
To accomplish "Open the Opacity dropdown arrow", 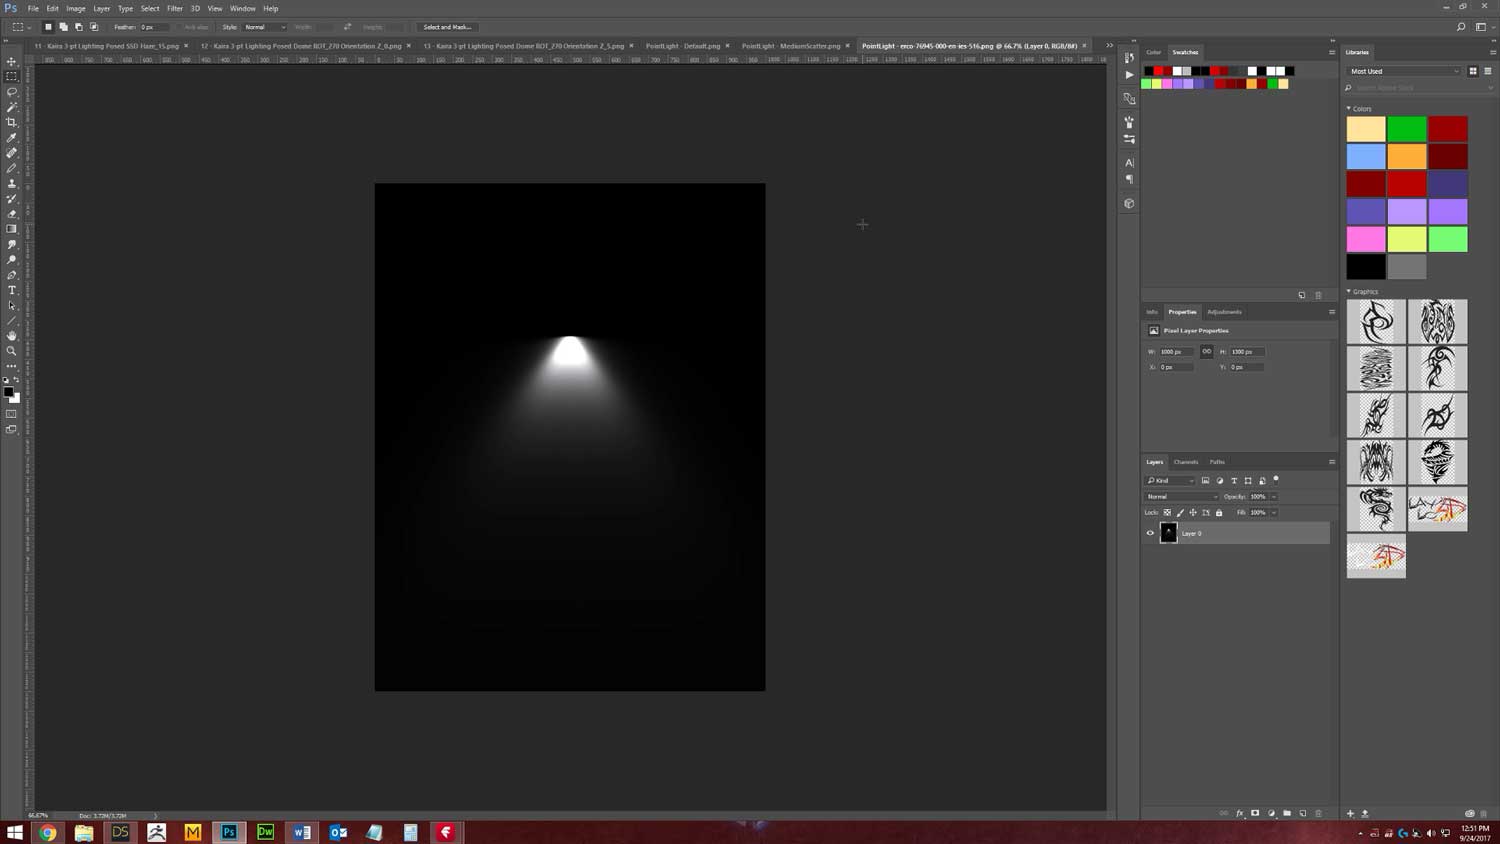I will [x=1274, y=497].
